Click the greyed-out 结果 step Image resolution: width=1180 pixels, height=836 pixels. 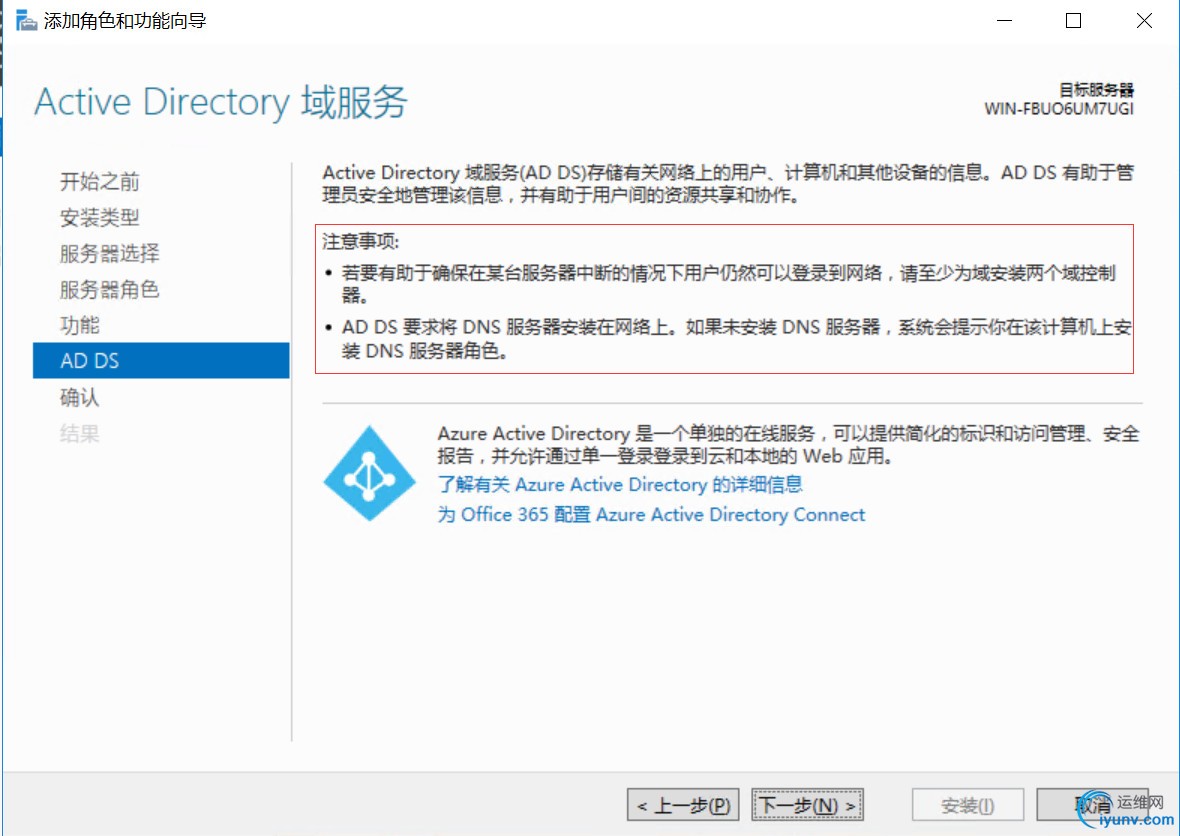coord(80,434)
